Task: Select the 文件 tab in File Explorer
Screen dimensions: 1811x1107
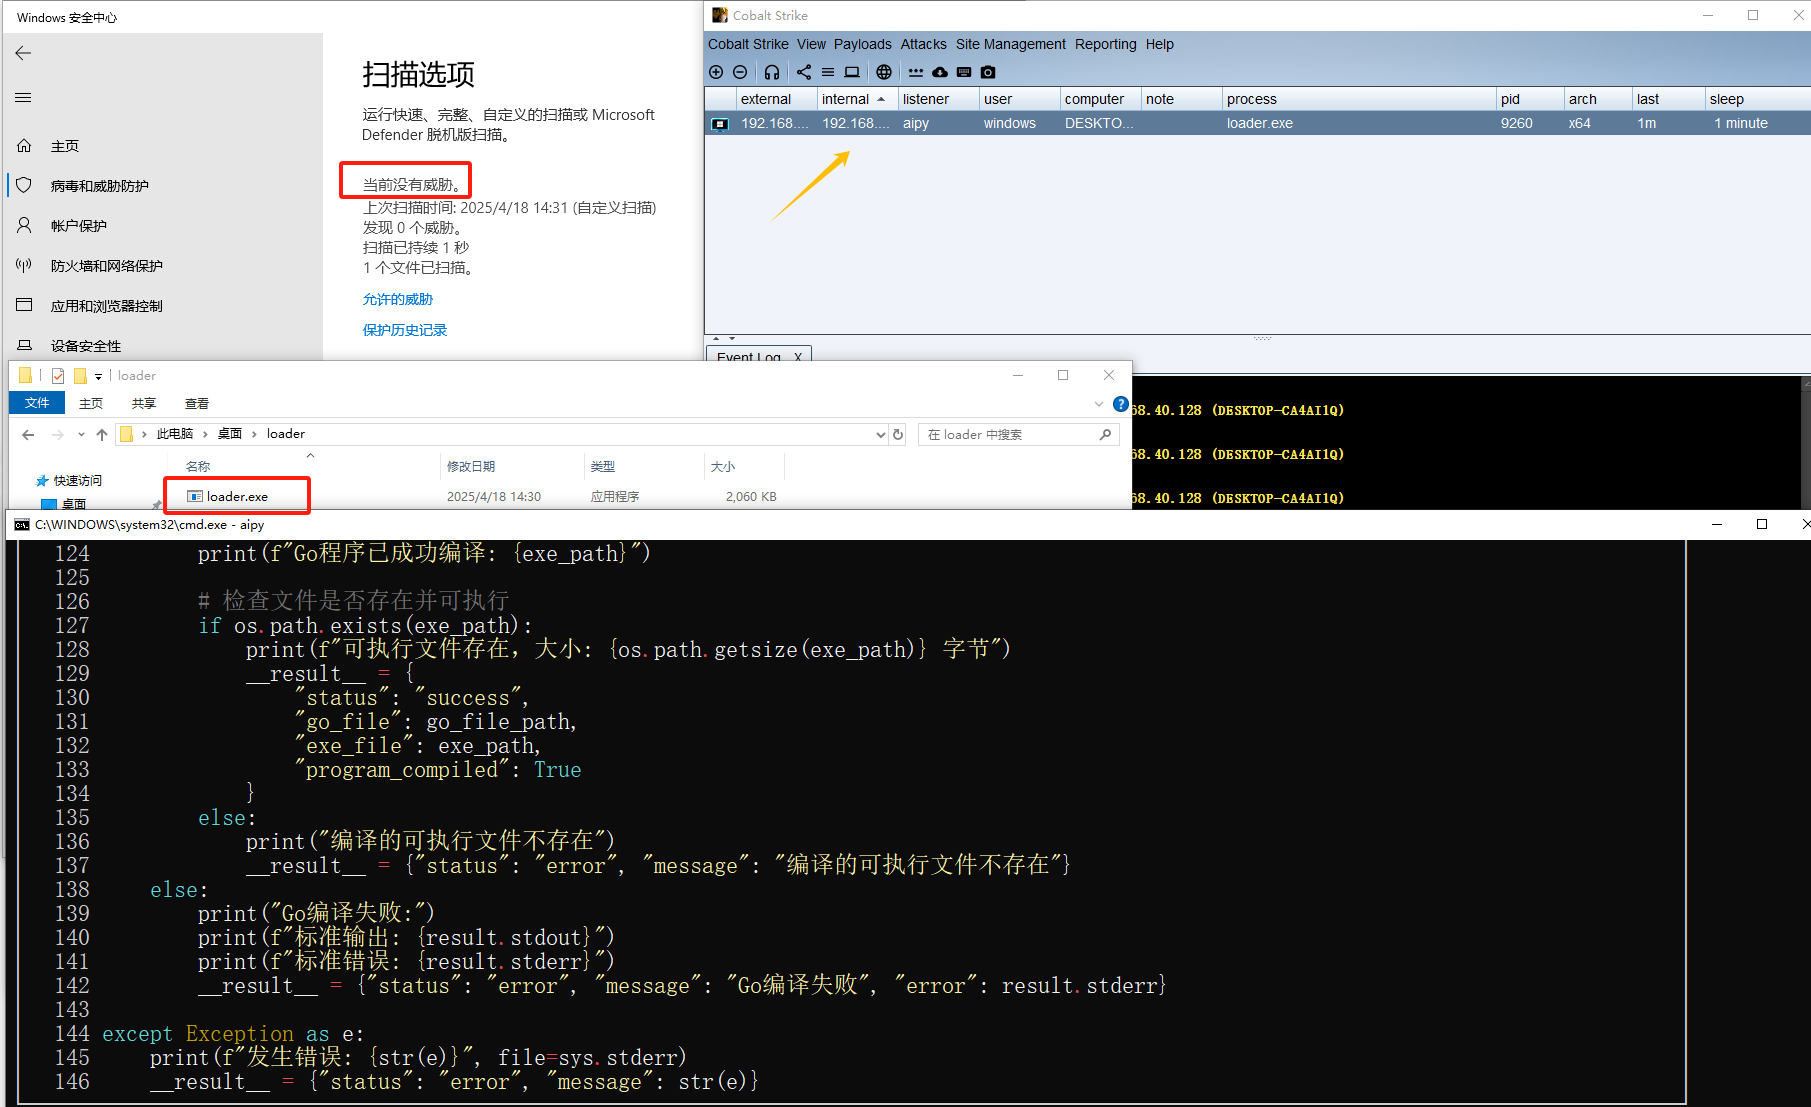Action: click(x=37, y=403)
